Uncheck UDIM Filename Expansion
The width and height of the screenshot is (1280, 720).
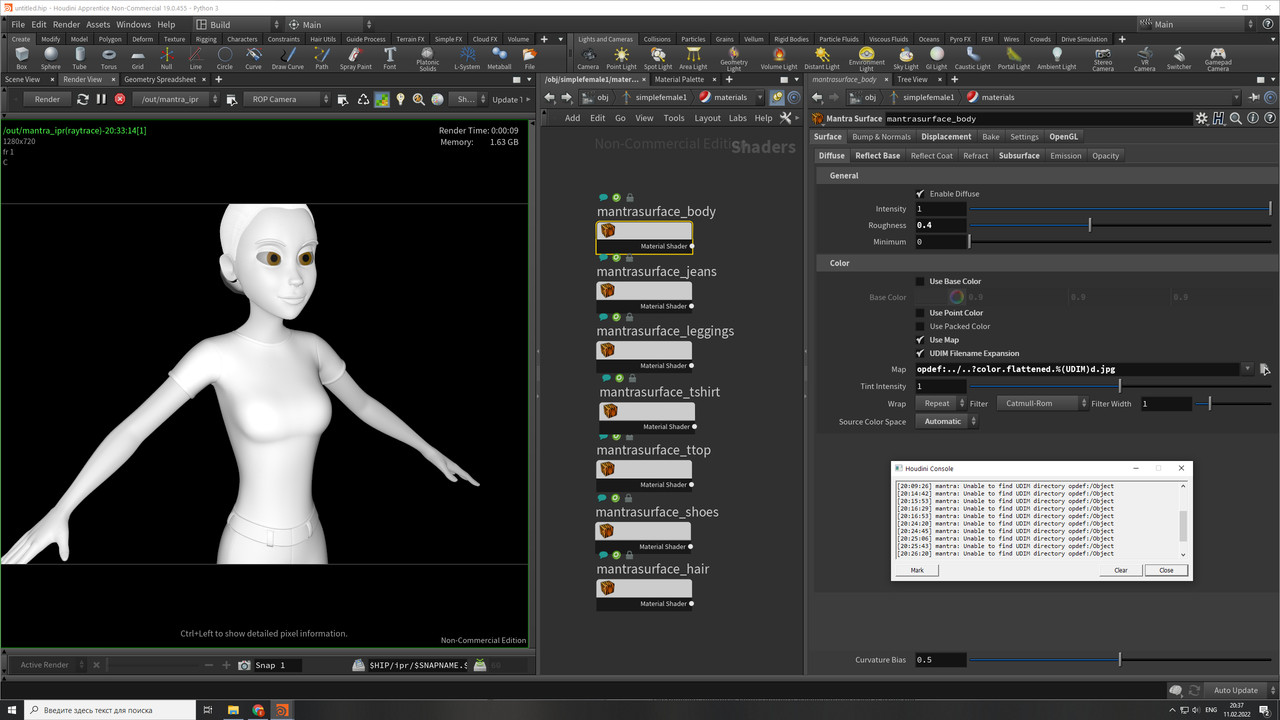point(920,353)
